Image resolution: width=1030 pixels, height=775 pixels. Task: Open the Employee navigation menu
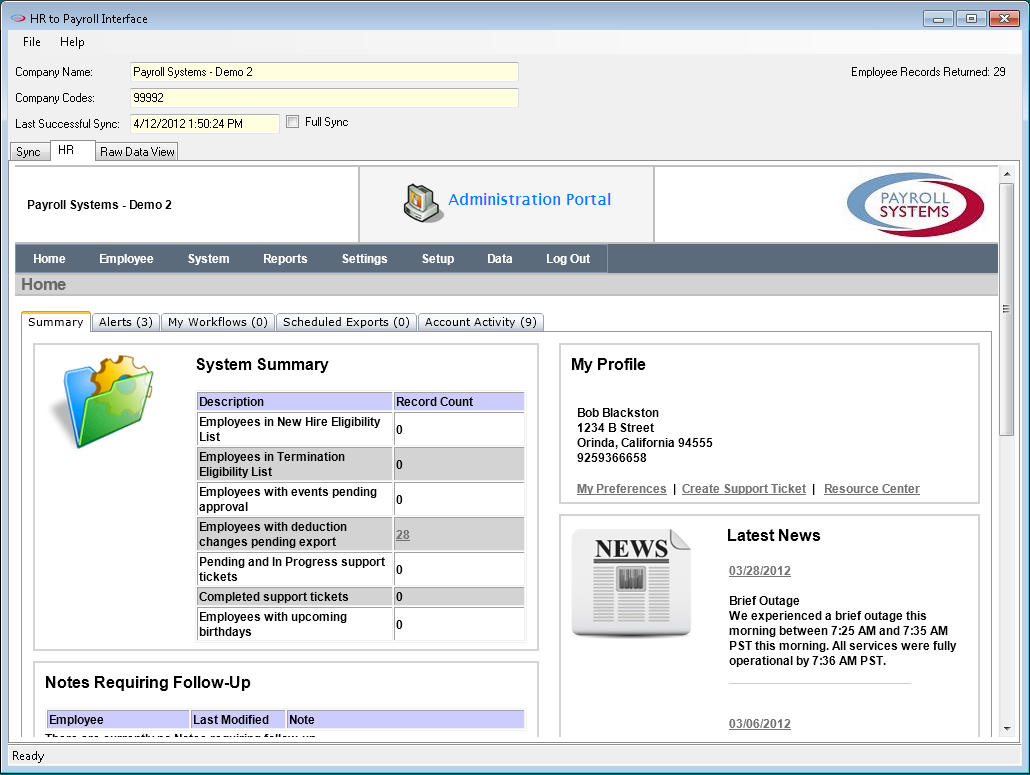click(126, 259)
